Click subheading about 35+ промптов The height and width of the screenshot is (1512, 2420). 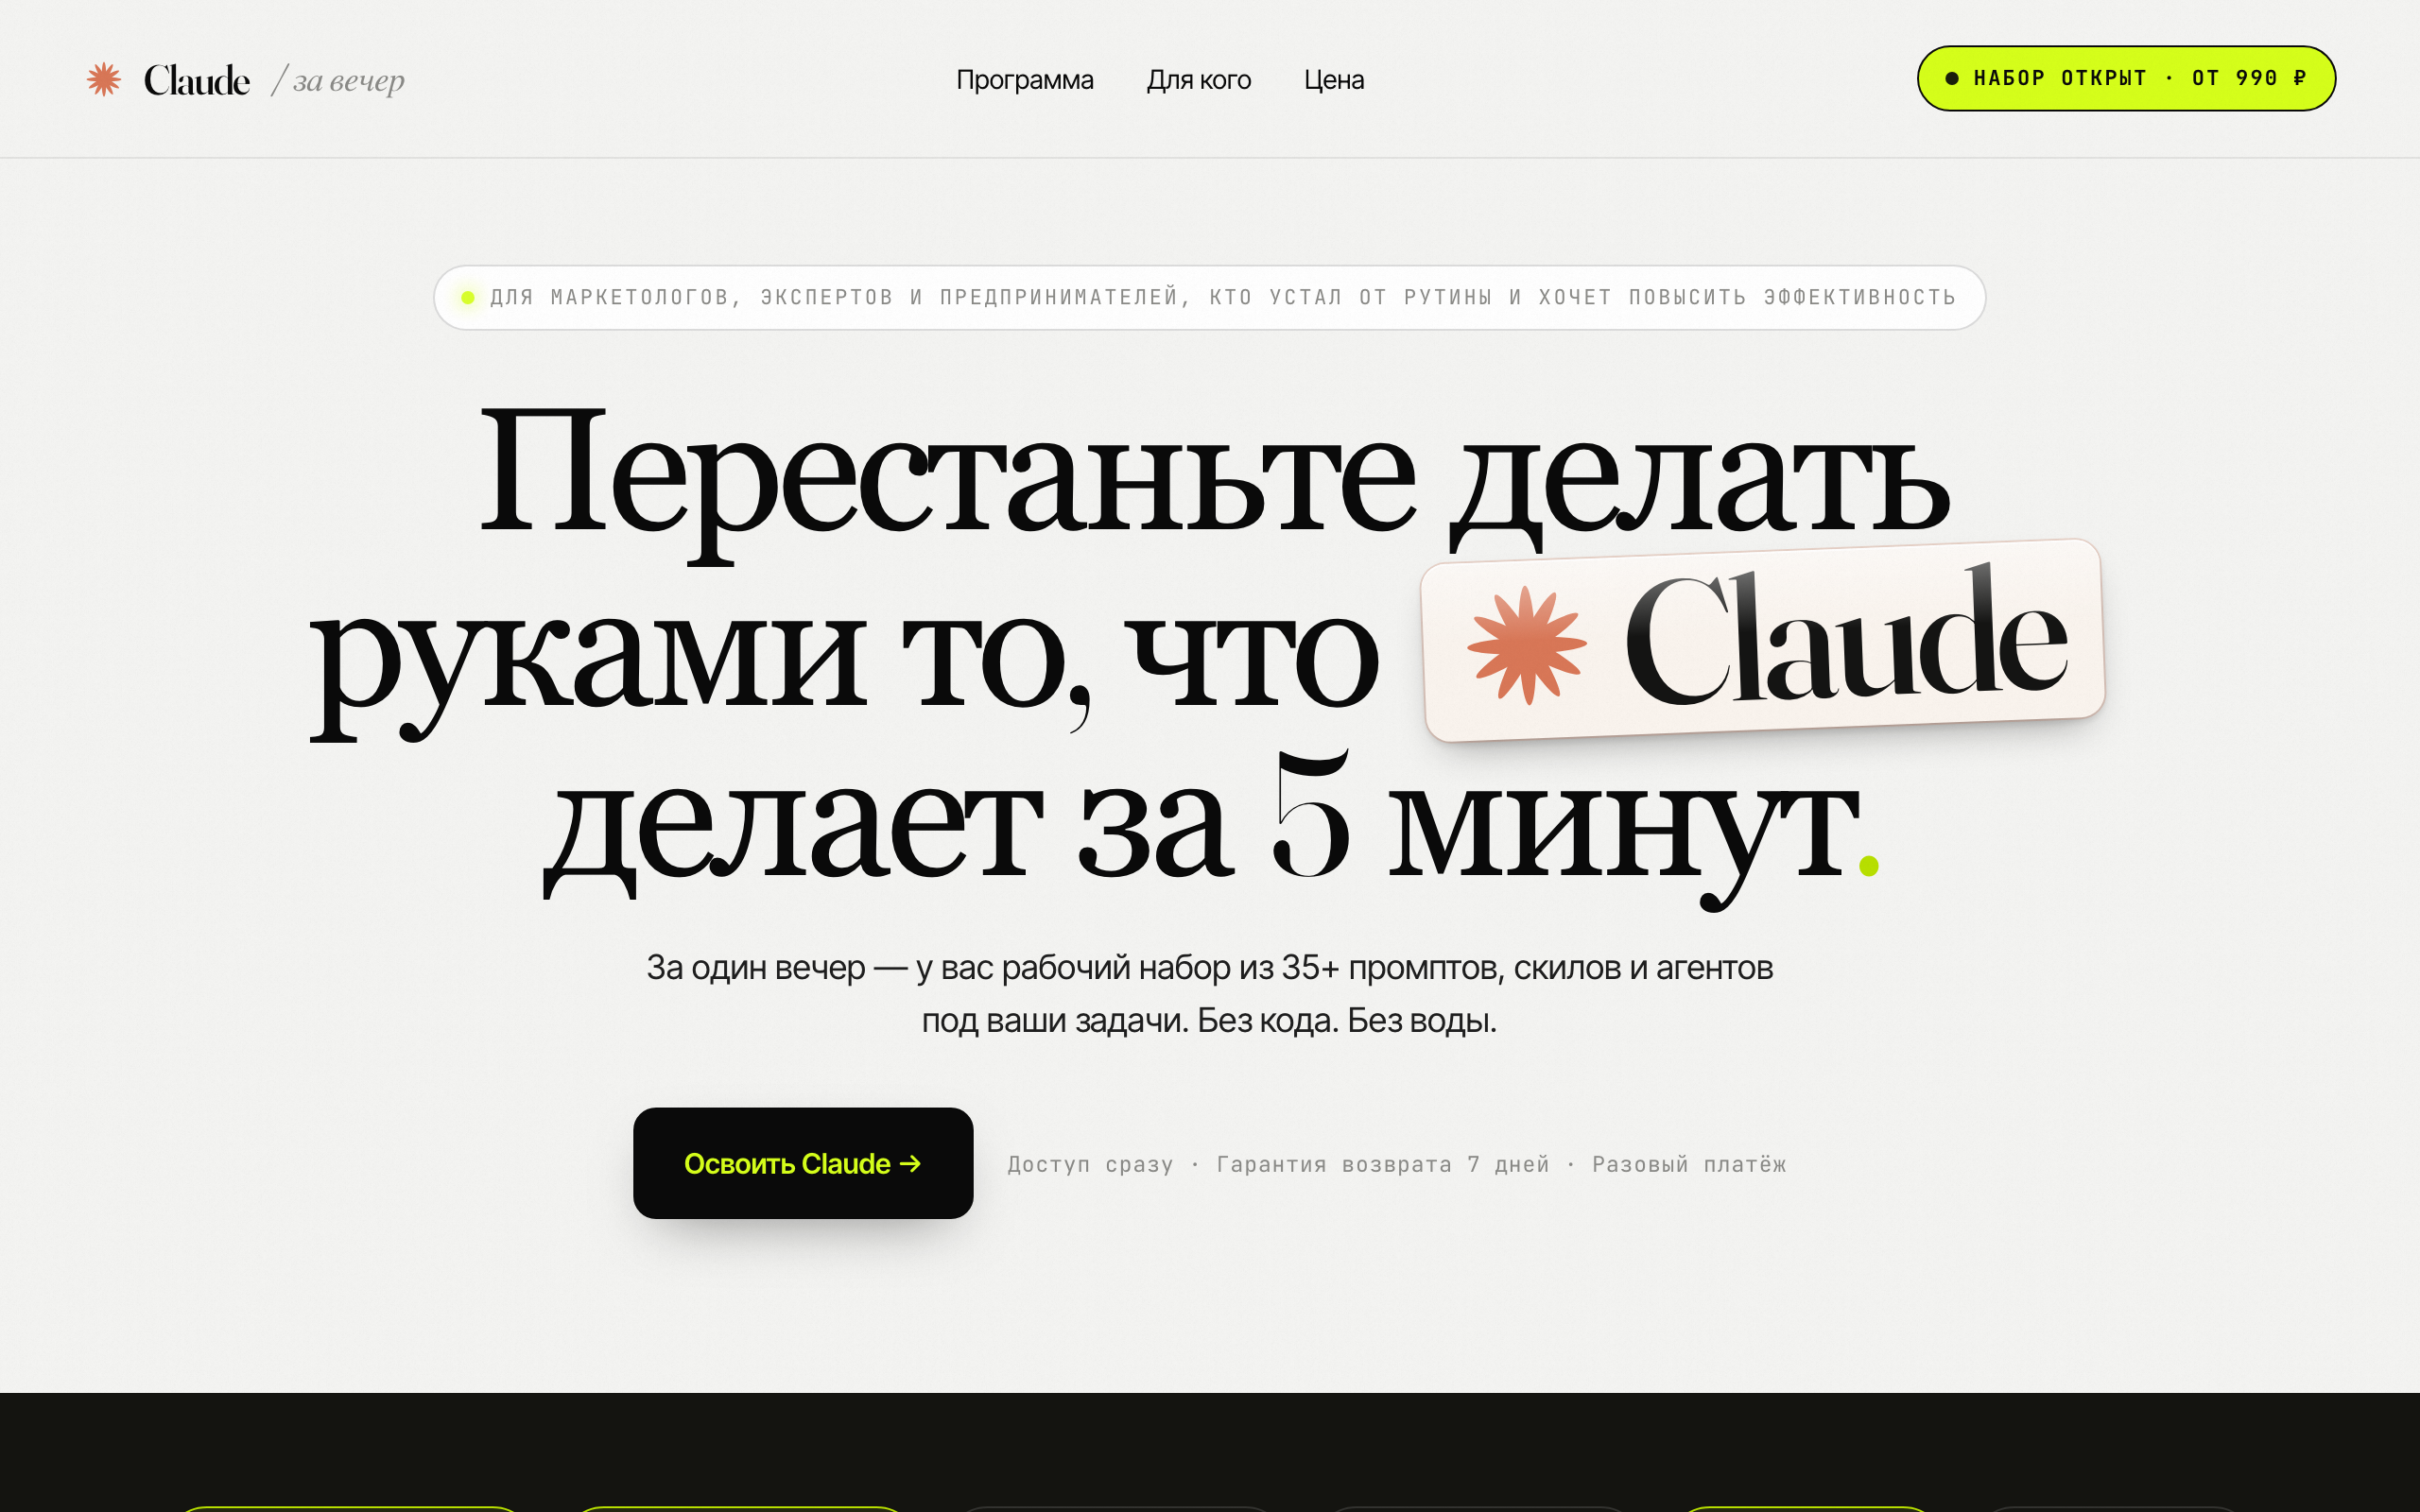coord(1208,968)
